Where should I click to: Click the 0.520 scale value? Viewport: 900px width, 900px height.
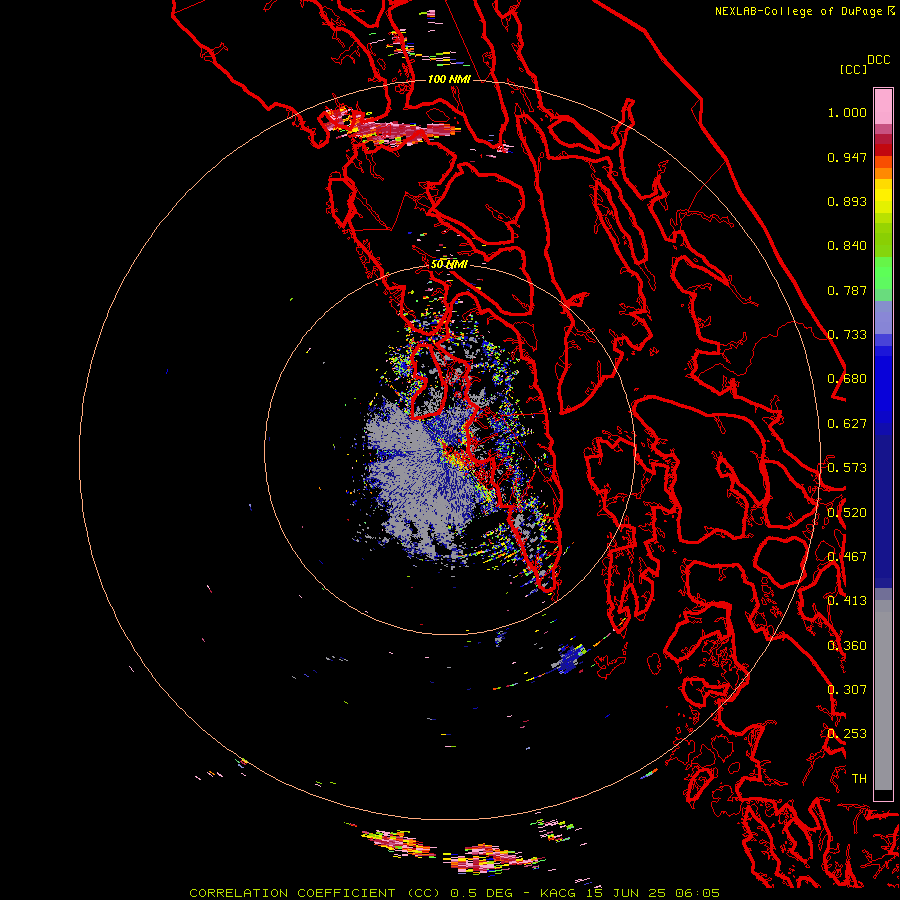[847, 513]
